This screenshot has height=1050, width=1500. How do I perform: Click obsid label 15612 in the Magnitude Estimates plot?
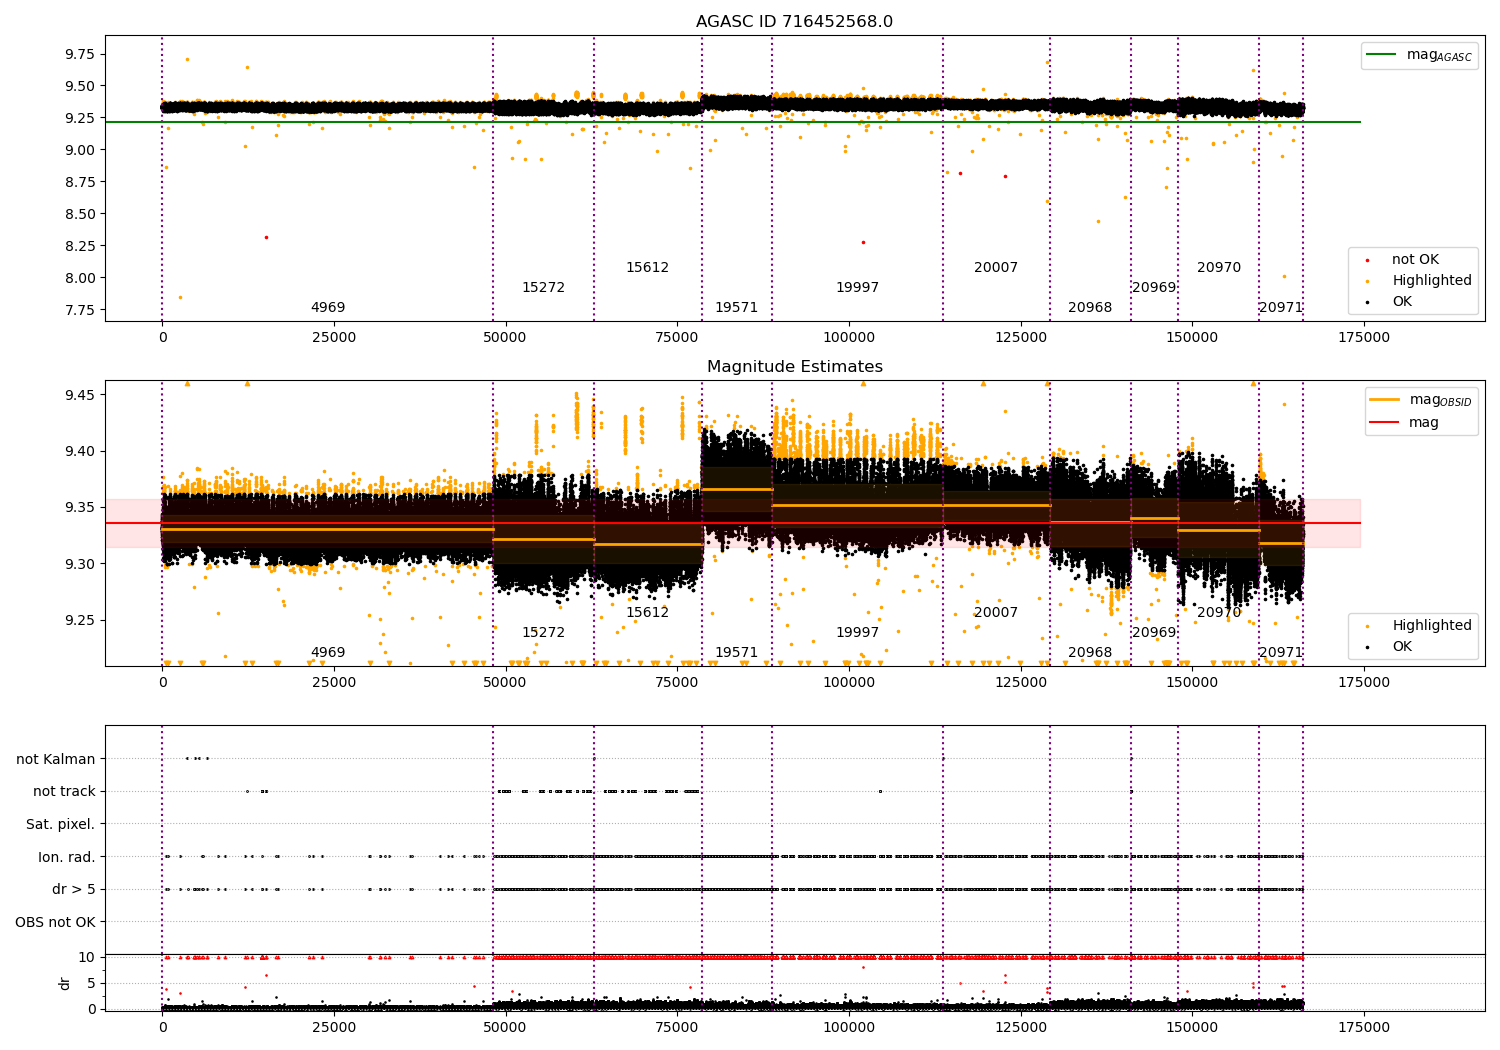[x=647, y=612]
